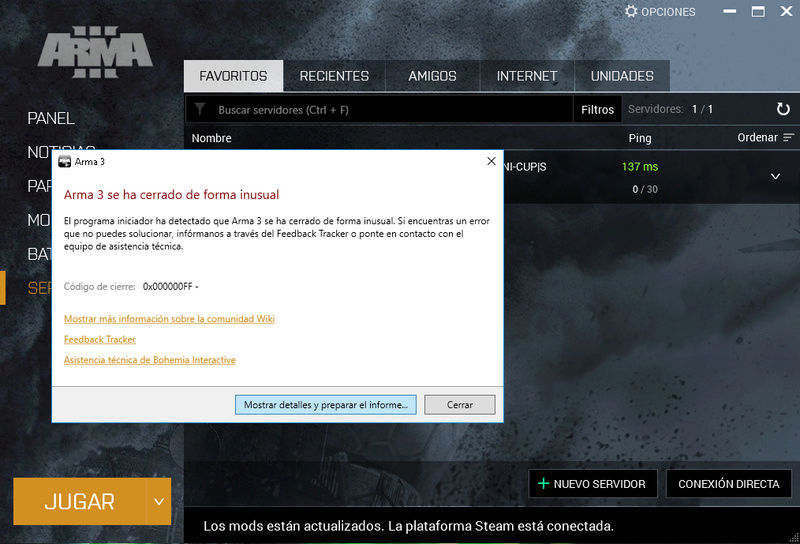The width and height of the screenshot is (800, 544).
Task: Click Mostrar detalles y preparar el informe button
Action: 326,405
